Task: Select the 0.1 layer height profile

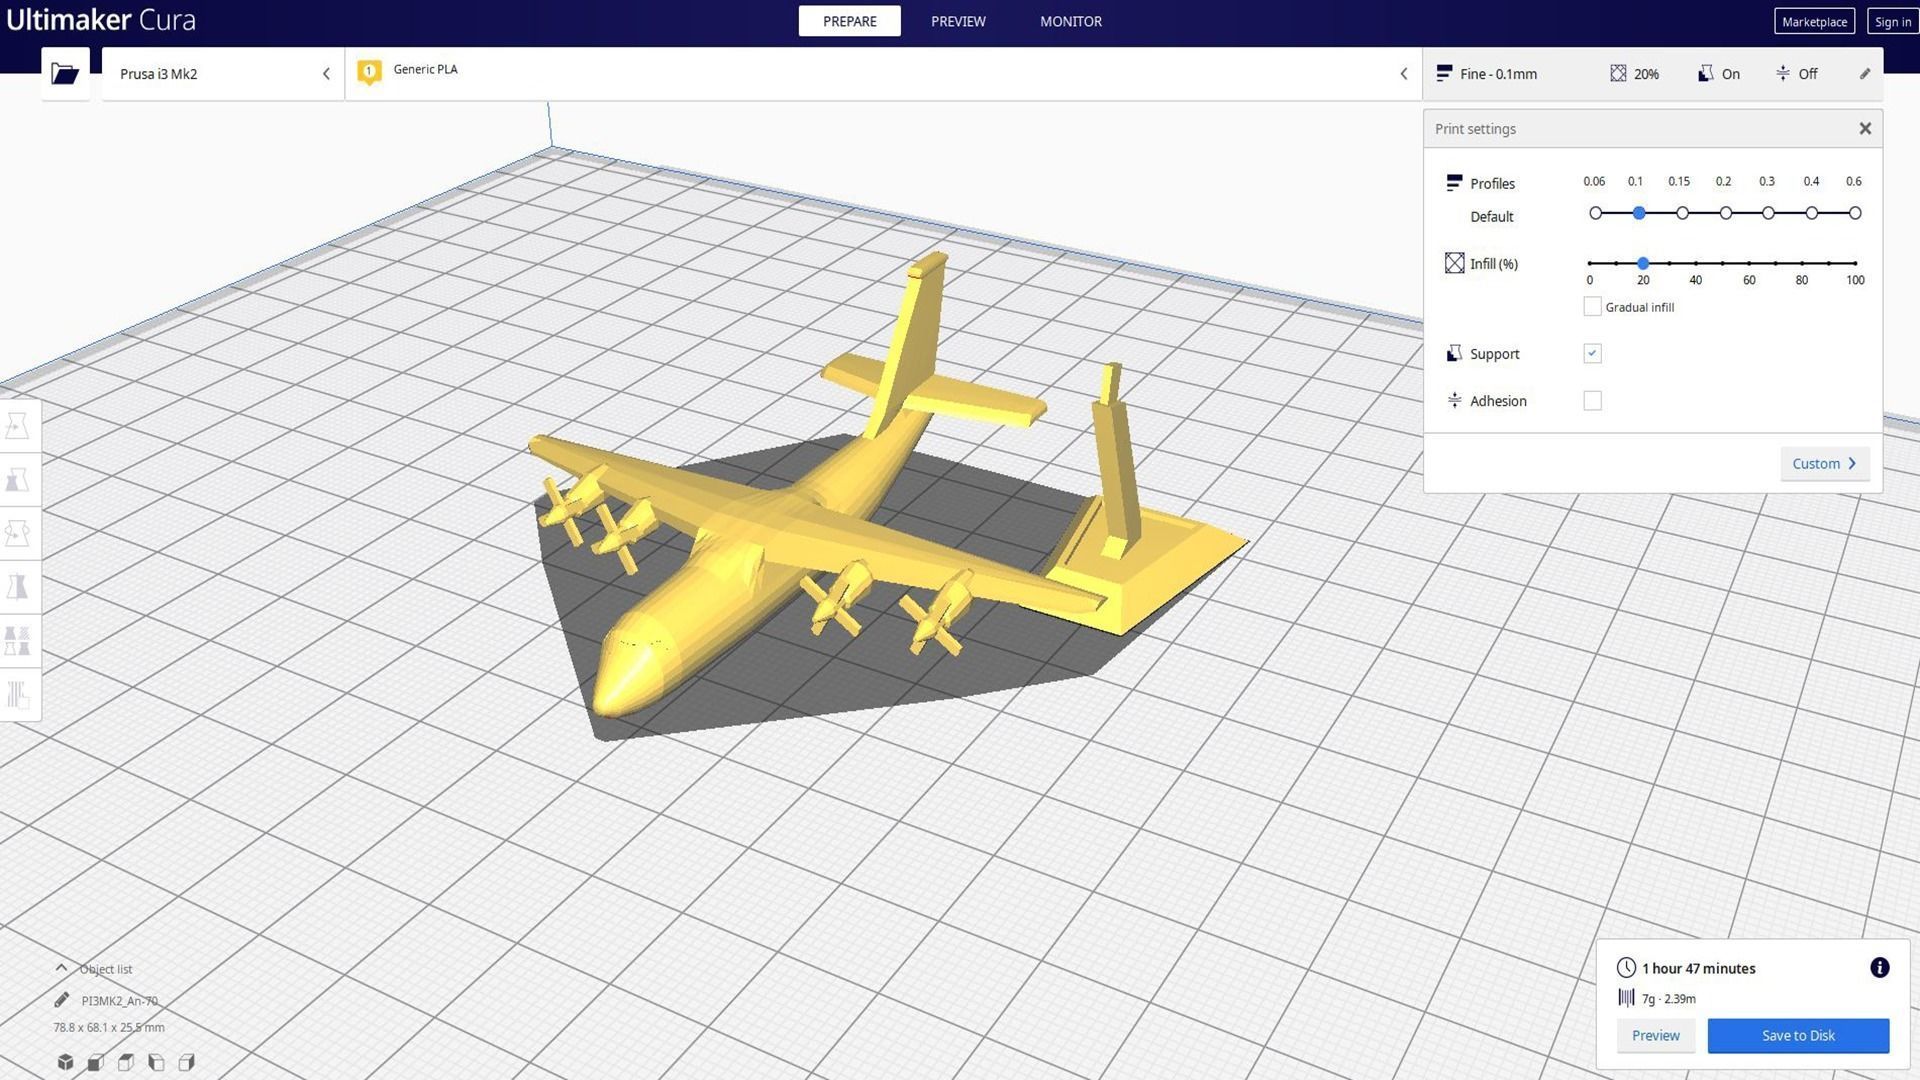Action: [x=1639, y=213]
